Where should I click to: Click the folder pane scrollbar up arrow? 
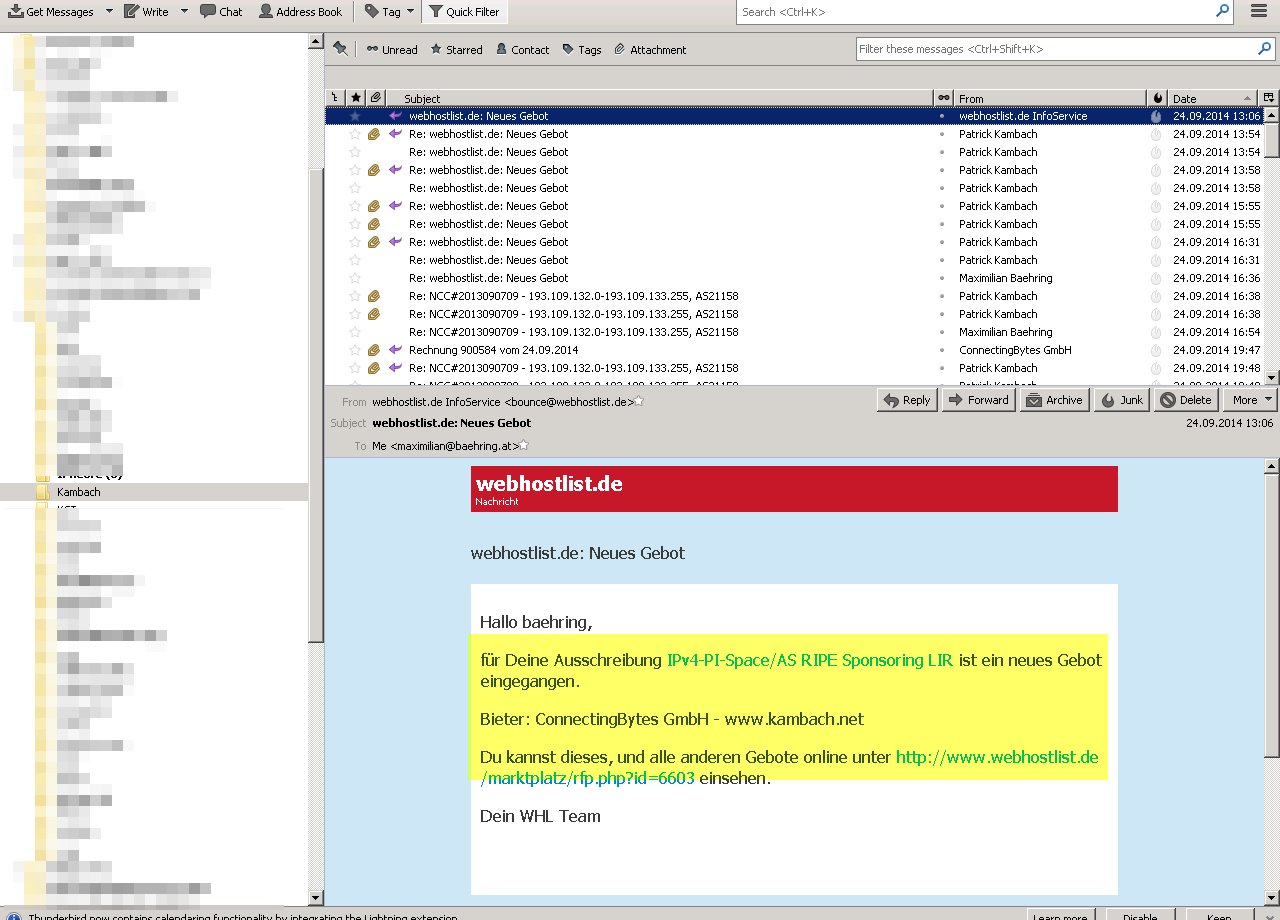click(315, 42)
